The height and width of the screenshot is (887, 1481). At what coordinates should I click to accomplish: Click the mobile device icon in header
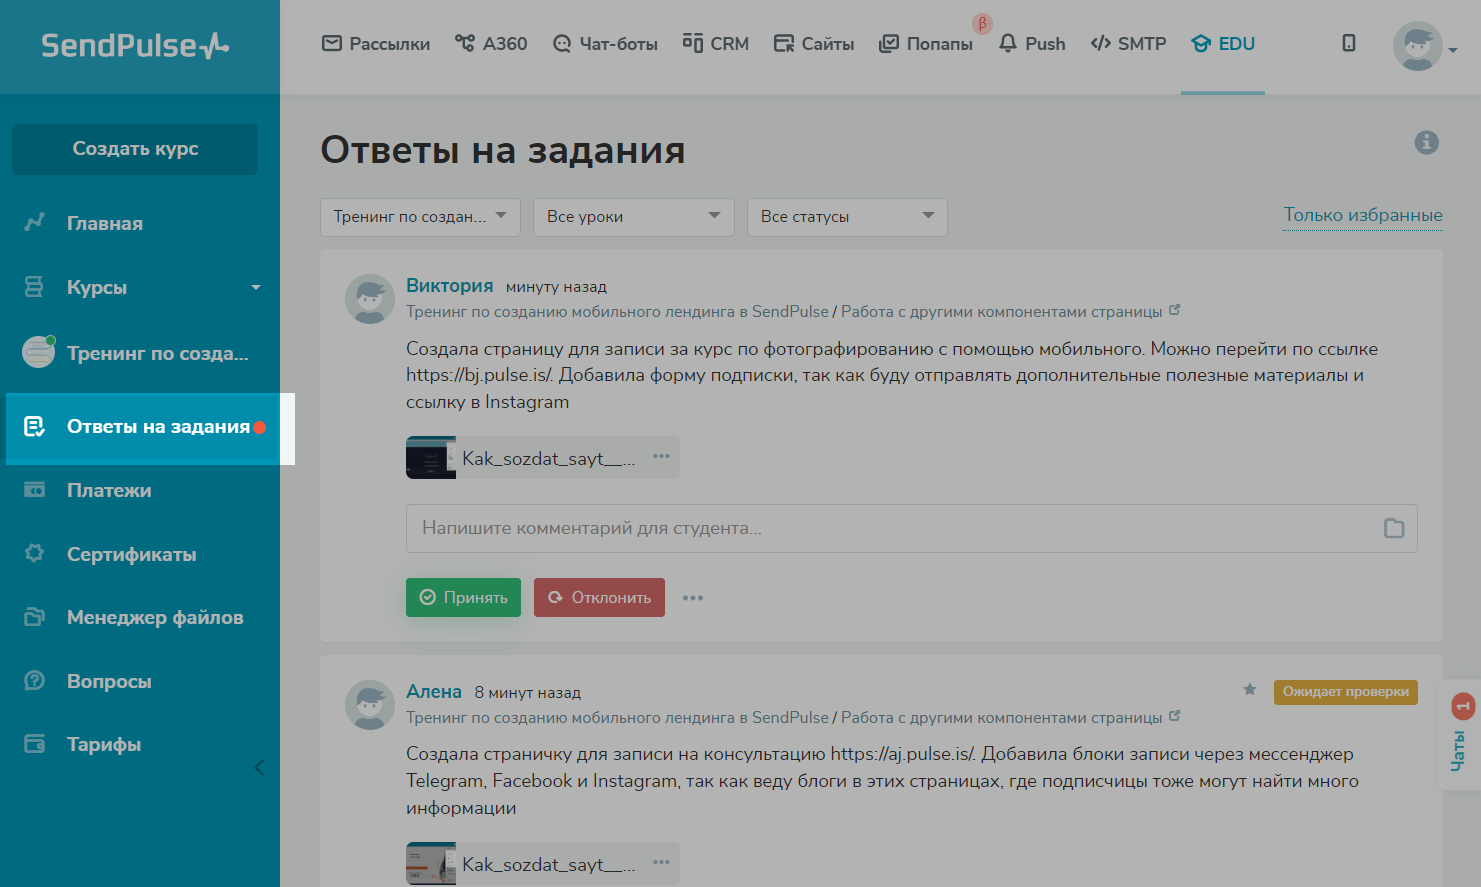(1349, 43)
